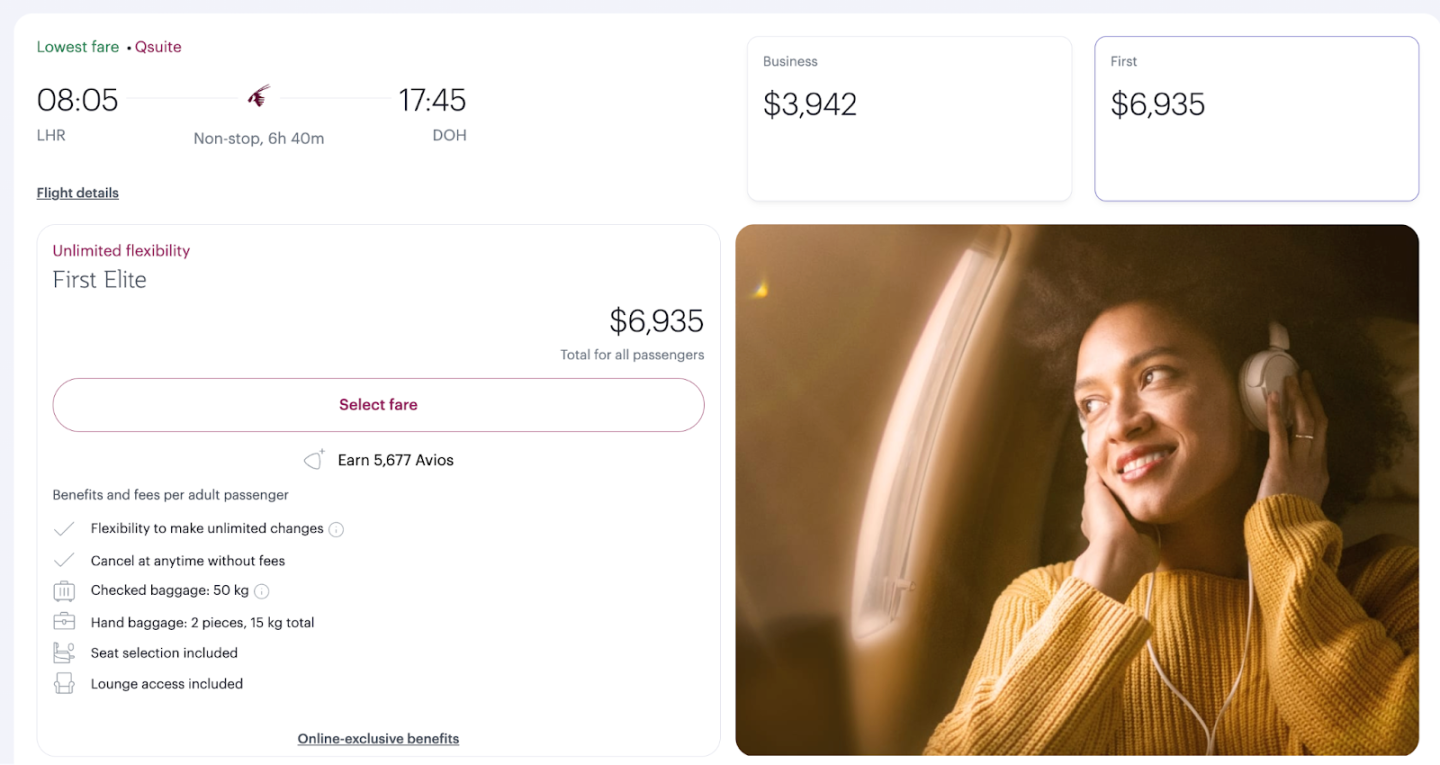The image size is (1440, 765).
Task: Click the lounge access armchair icon
Action: (64, 684)
